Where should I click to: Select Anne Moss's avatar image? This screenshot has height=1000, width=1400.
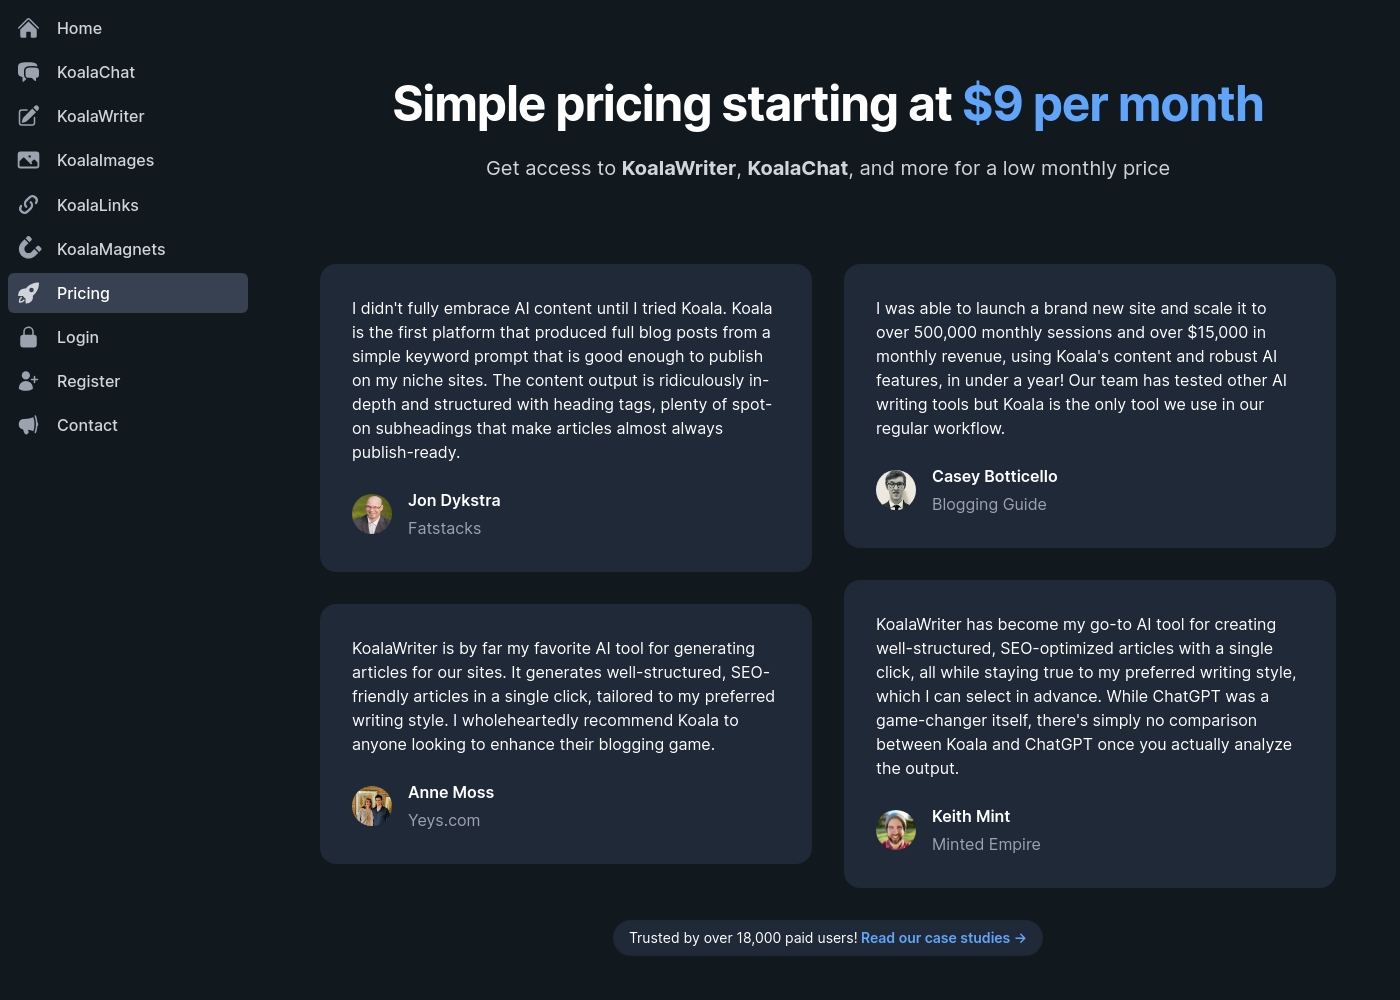click(x=372, y=806)
